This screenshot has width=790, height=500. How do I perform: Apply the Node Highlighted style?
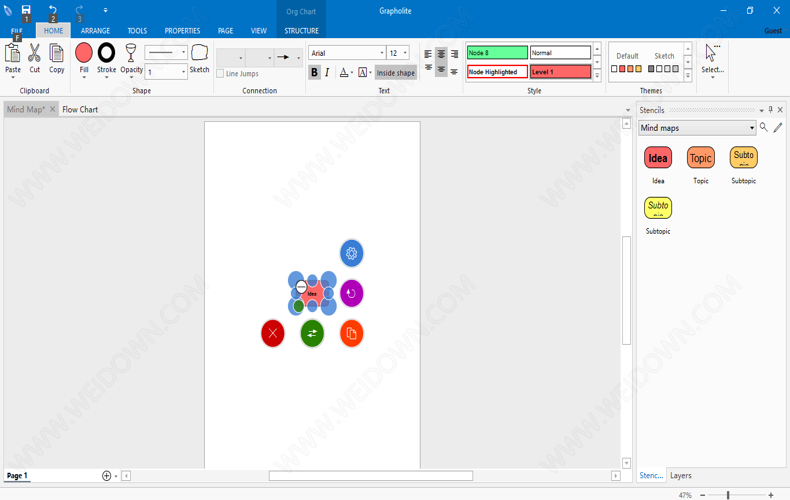tap(497, 72)
